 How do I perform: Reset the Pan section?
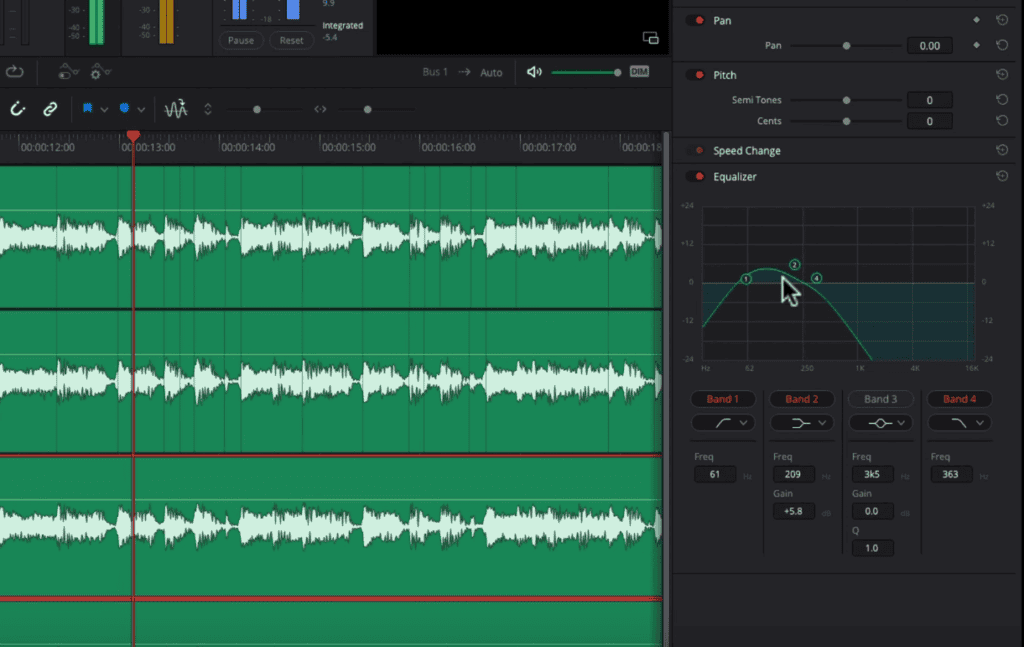coord(1002,20)
